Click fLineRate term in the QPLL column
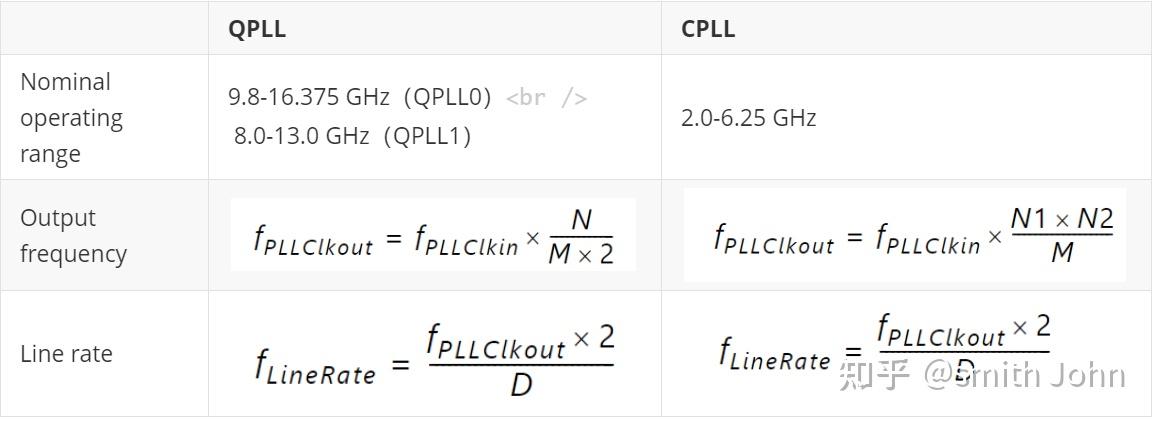This screenshot has height=421, width=1155. [315, 368]
